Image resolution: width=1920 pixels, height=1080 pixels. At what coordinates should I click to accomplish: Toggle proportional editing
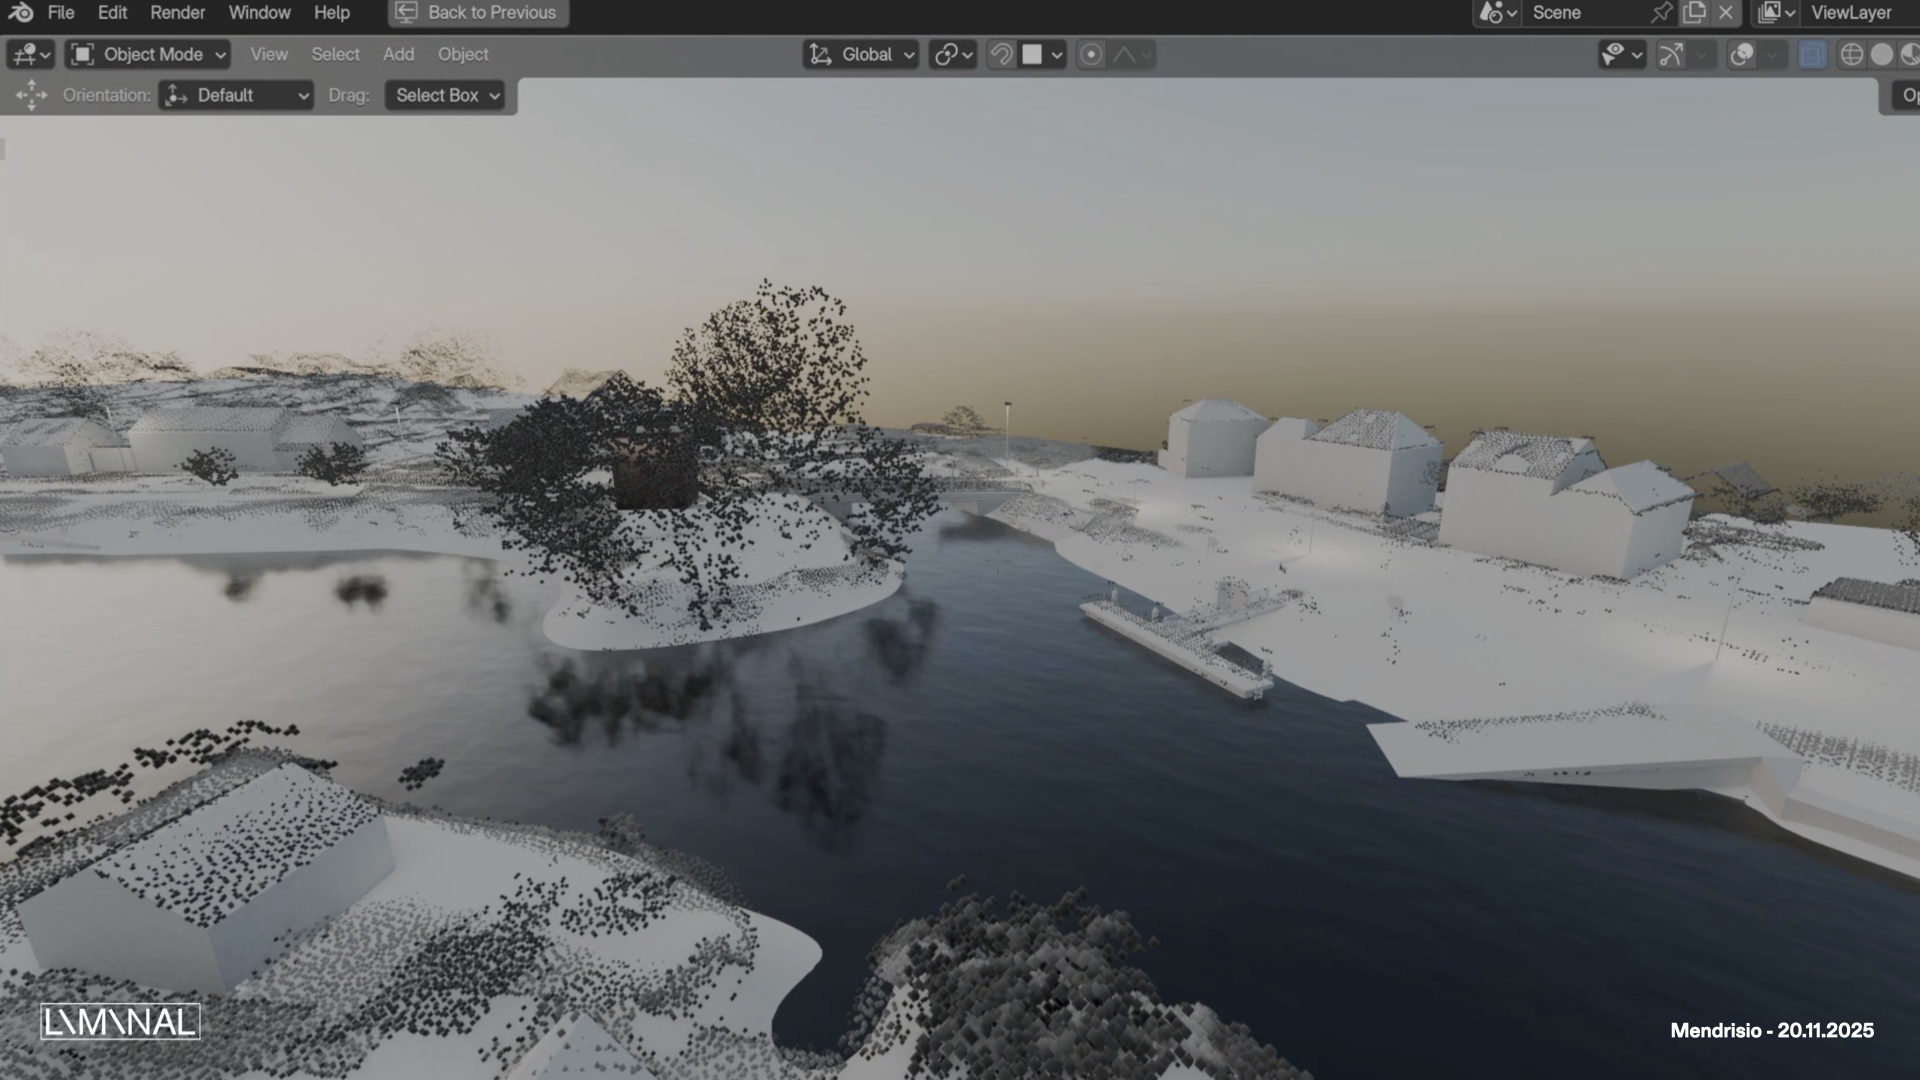[x=1090, y=54]
